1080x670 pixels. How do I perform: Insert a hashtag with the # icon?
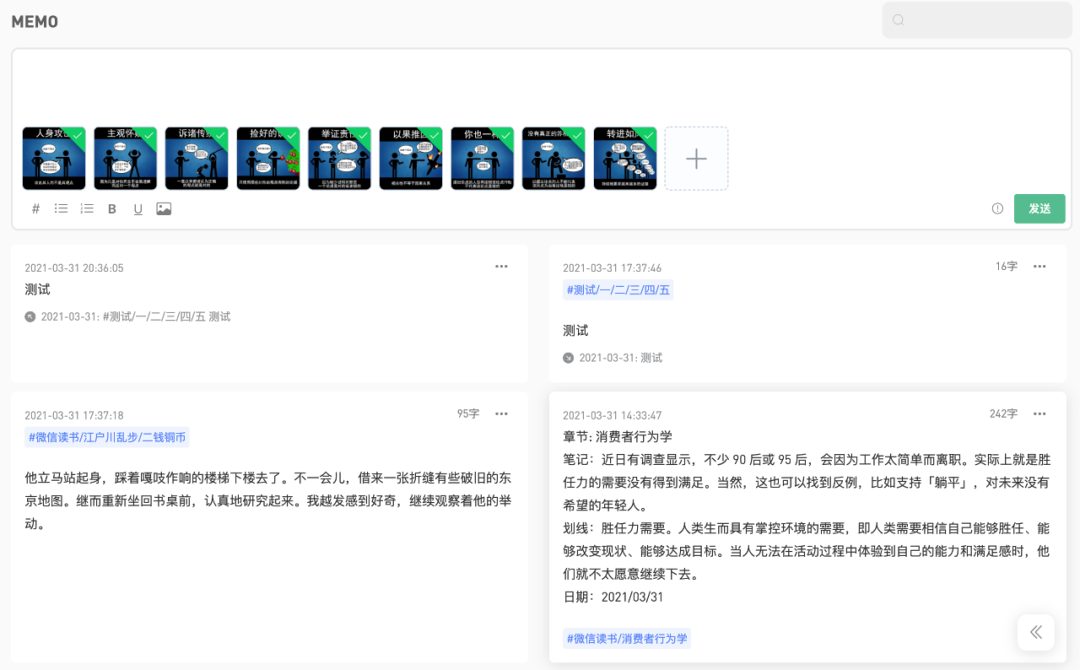pyautogui.click(x=36, y=209)
